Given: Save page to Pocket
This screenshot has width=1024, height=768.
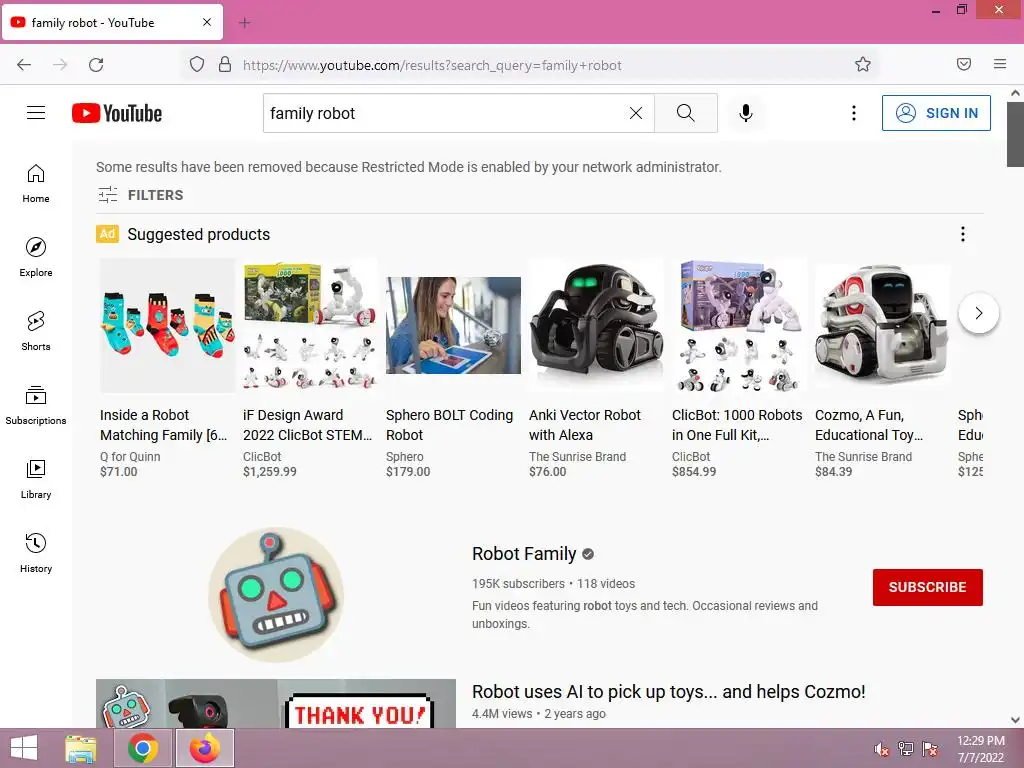Looking at the screenshot, I should click(964, 64).
